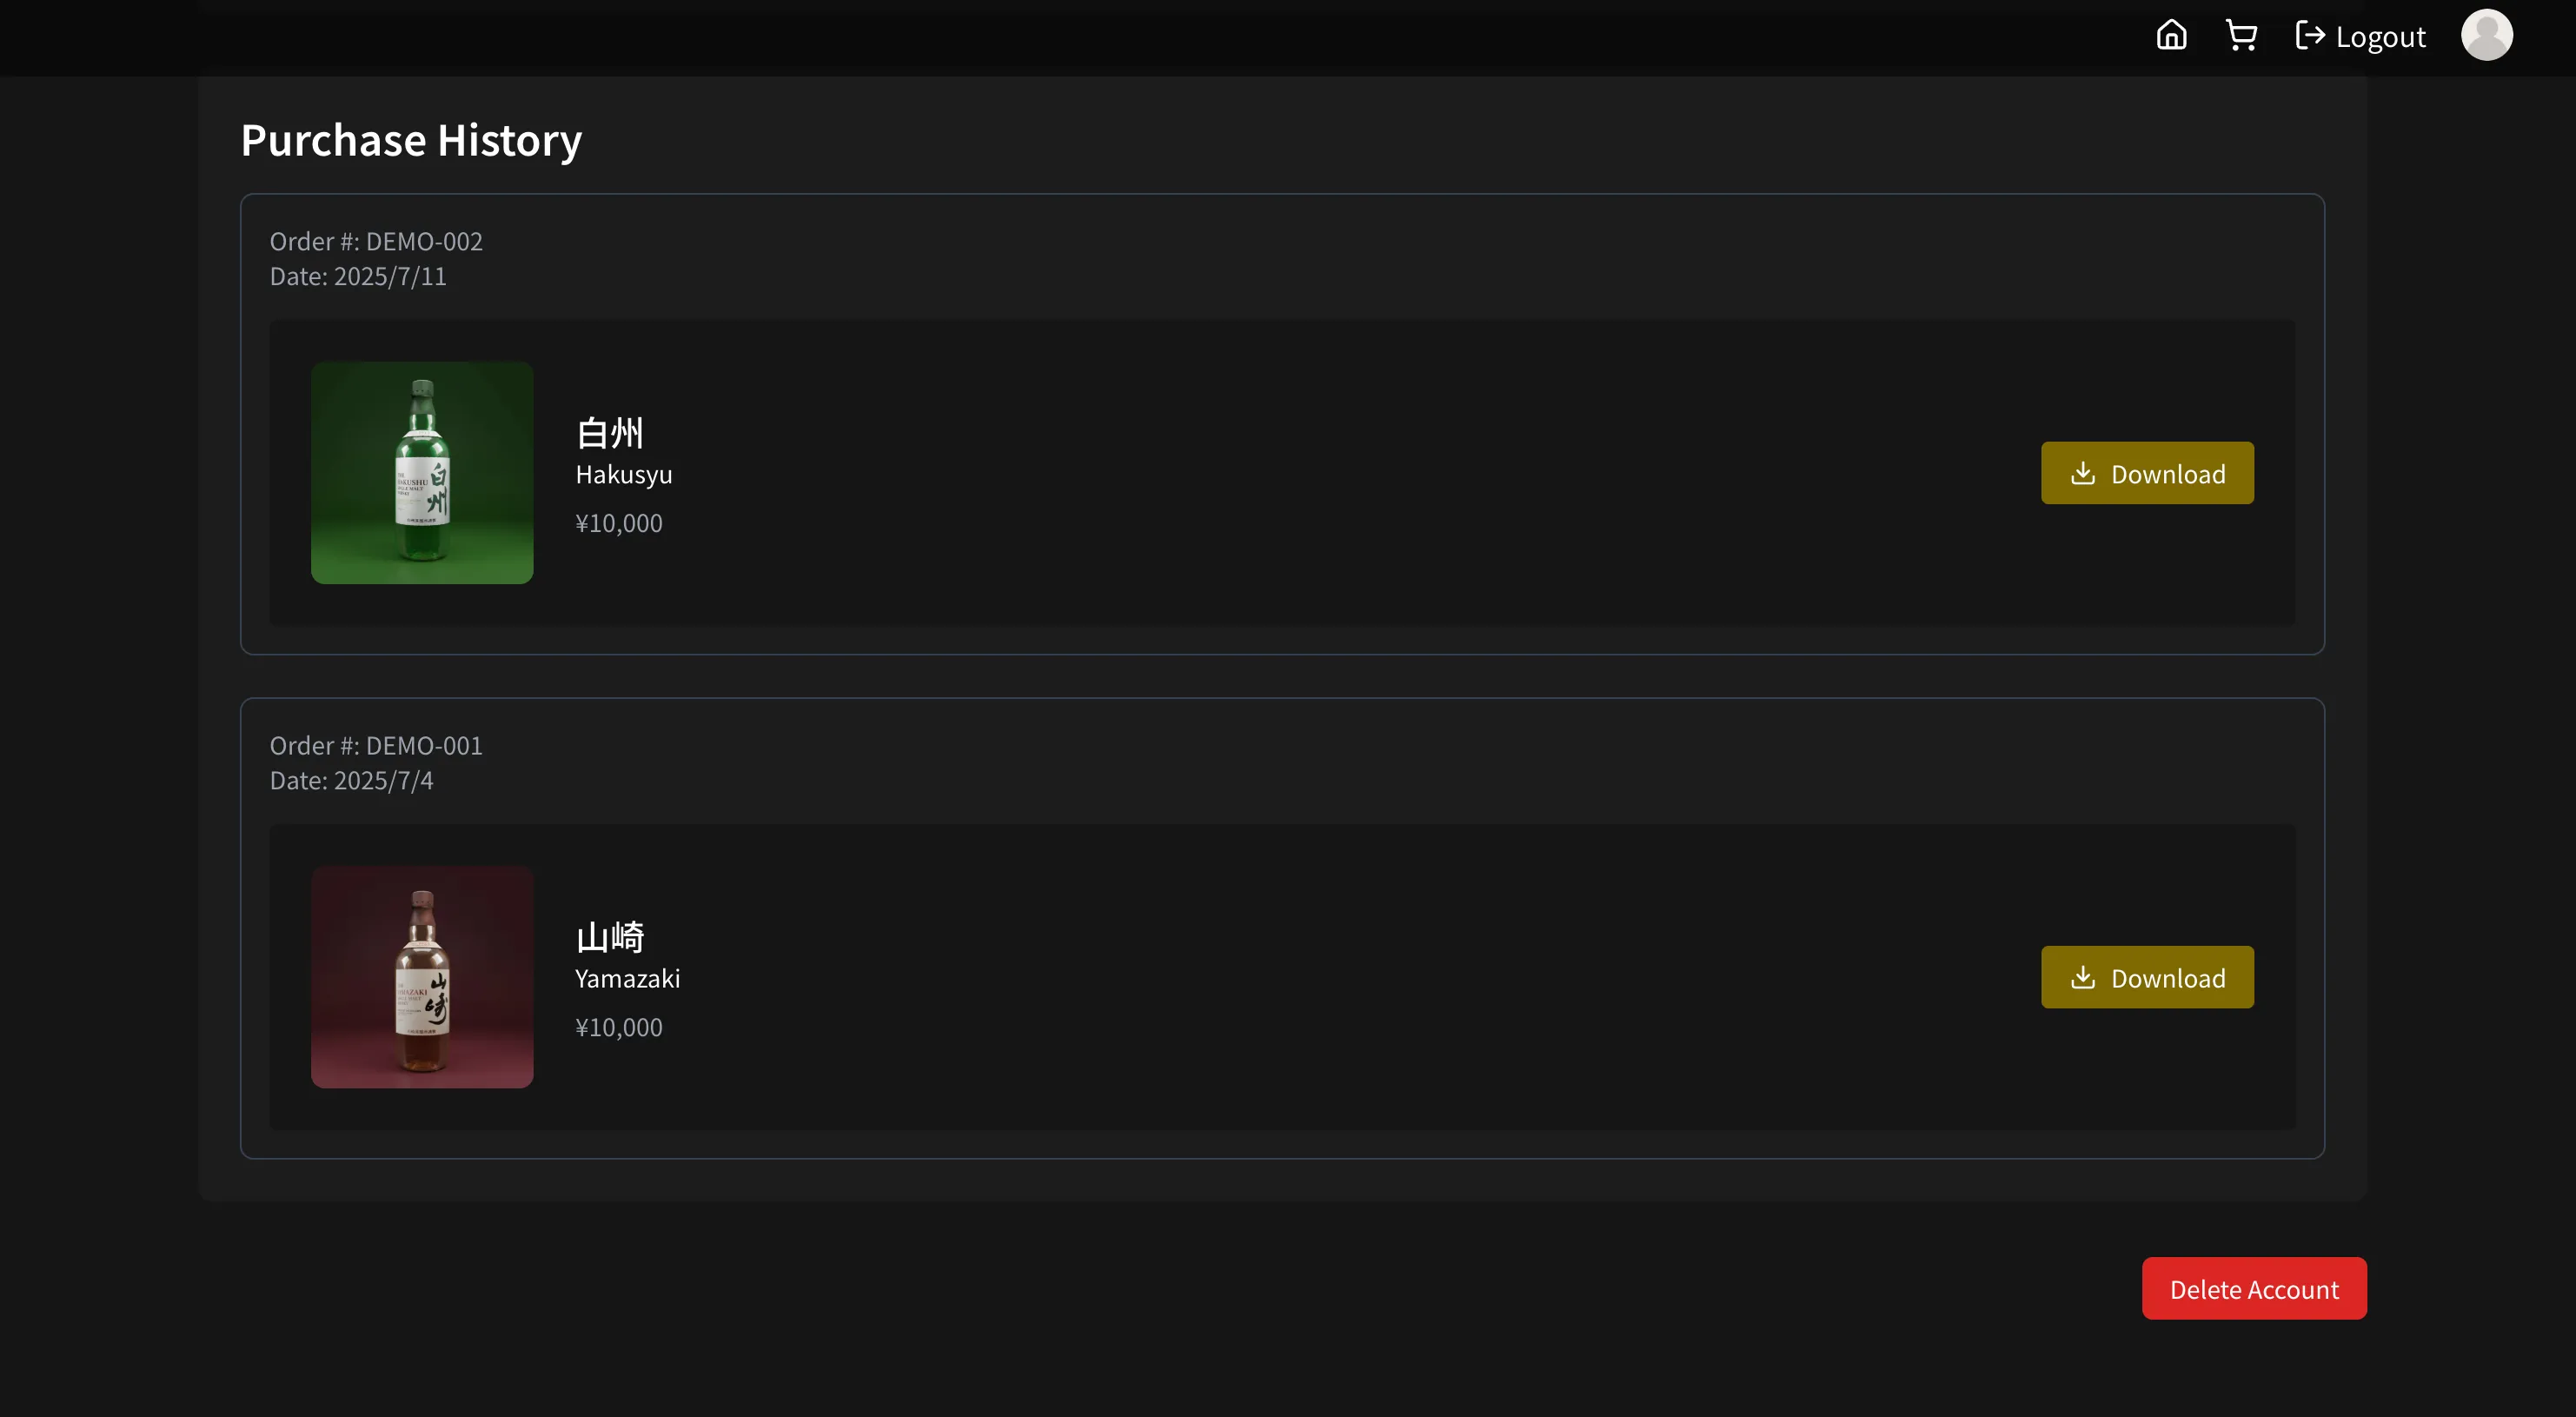Click the red Delete Account button

2253,1288
